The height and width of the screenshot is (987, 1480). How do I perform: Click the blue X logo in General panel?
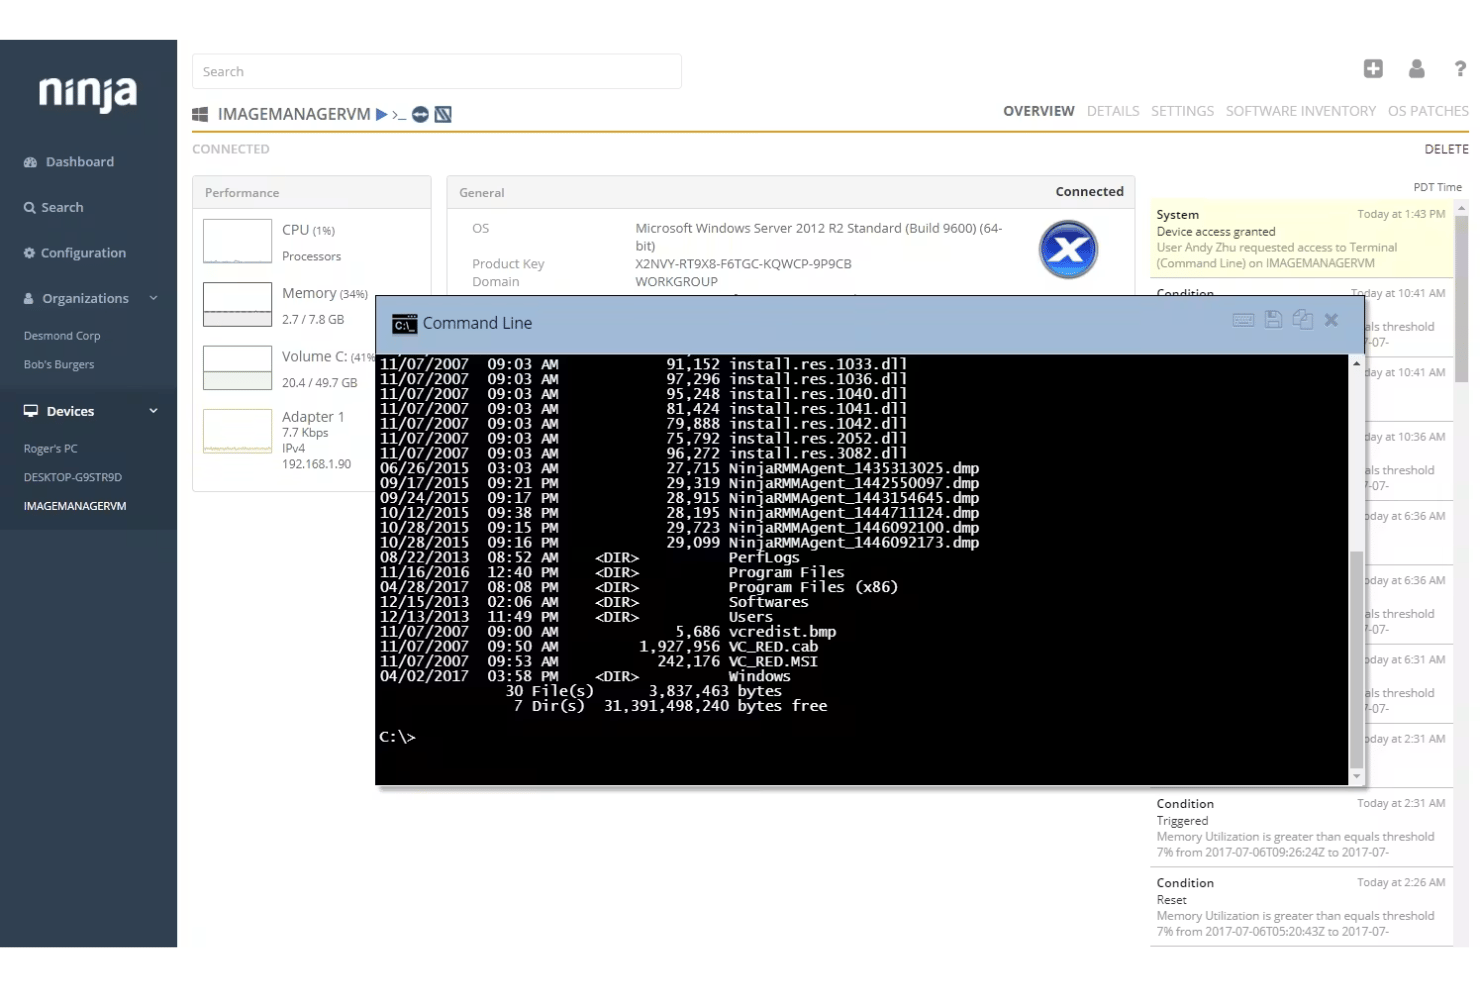1068,250
